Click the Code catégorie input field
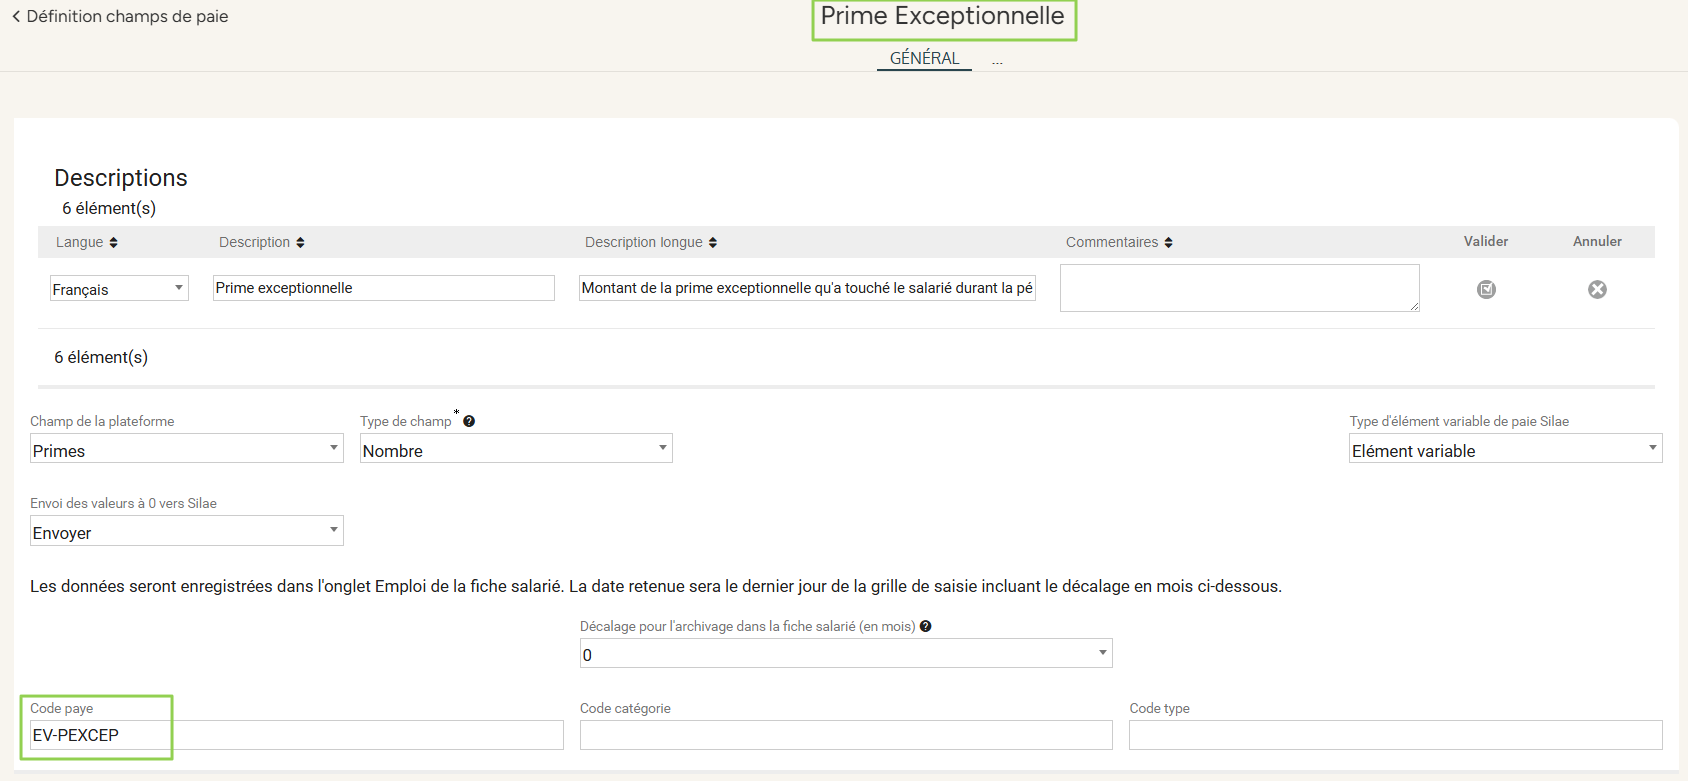This screenshot has height=781, width=1688. [x=845, y=735]
